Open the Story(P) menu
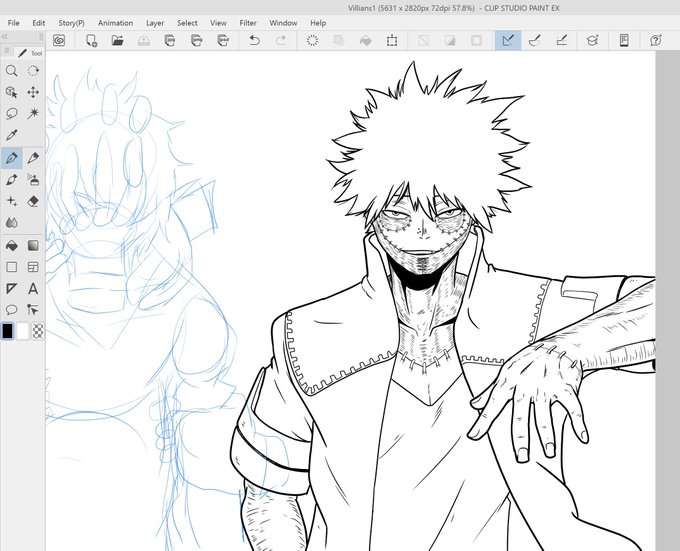680x551 pixels. (x=72, y=23)
